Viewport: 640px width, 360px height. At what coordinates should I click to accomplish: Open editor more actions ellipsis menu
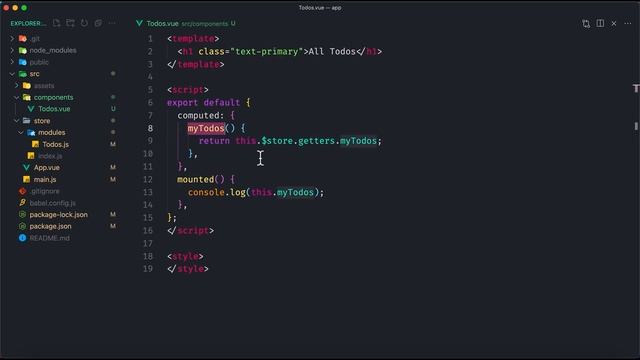pos(628,24)
